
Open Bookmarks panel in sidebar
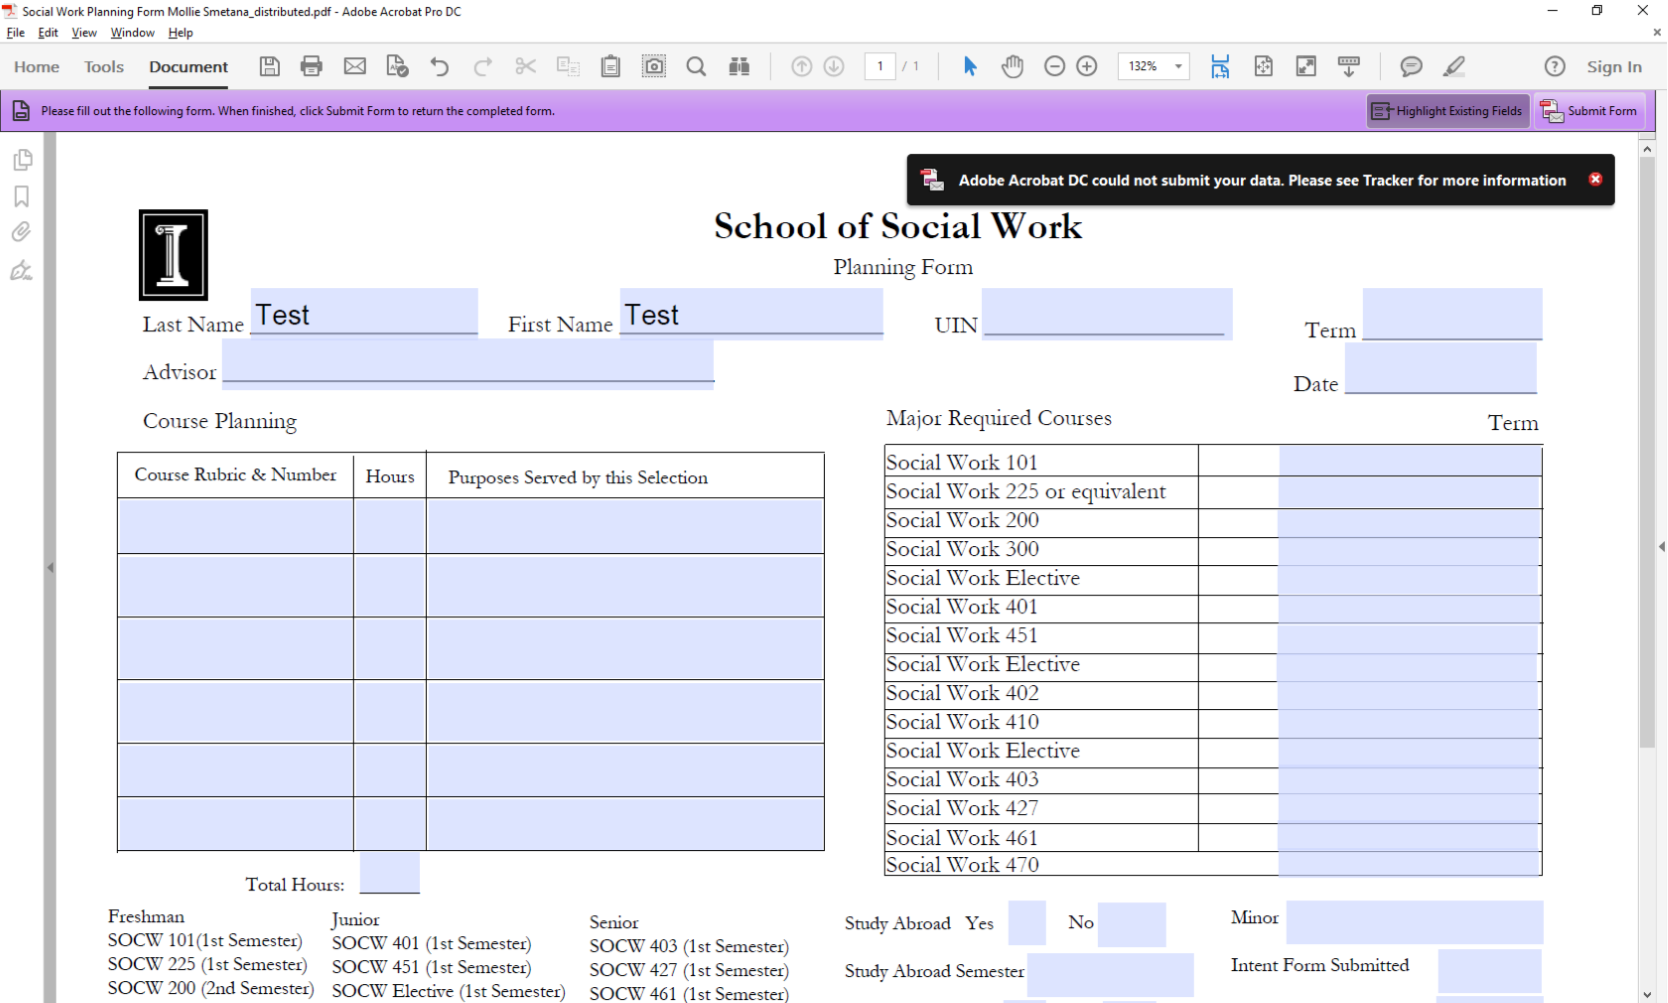coord(22,196)
